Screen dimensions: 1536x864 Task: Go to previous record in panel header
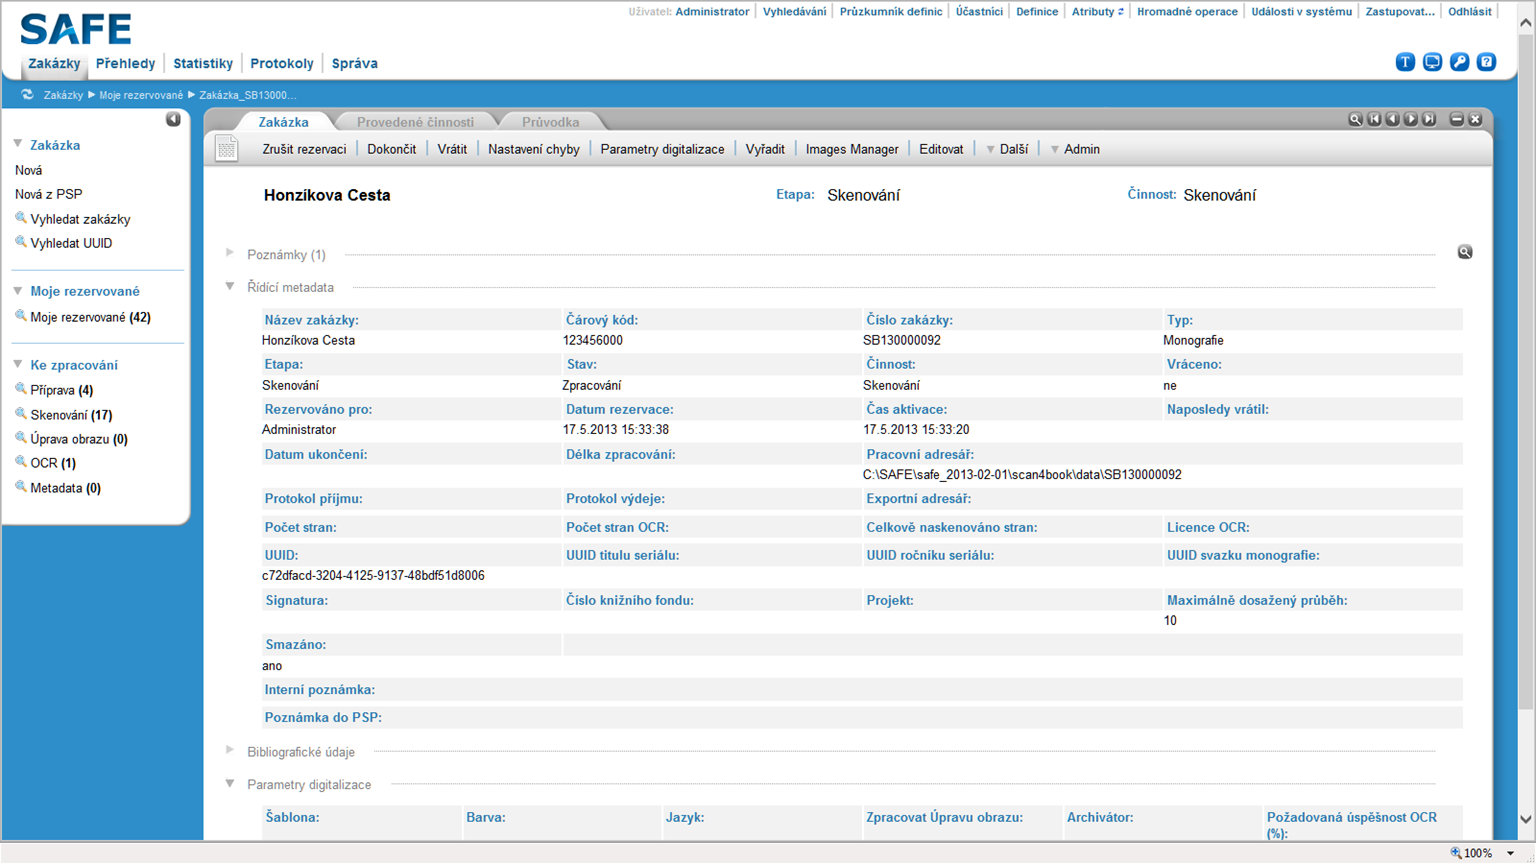[x=1392, y=119]
